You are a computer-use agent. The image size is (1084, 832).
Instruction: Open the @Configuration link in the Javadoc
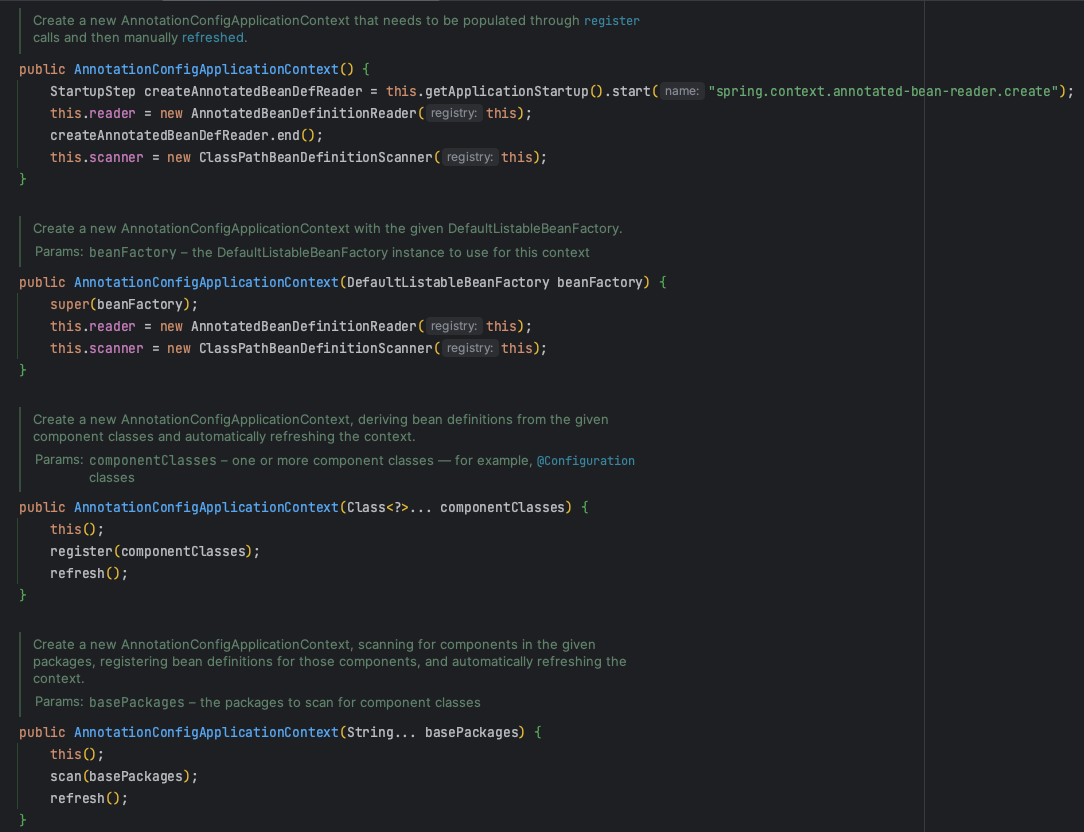click(587, 460)
